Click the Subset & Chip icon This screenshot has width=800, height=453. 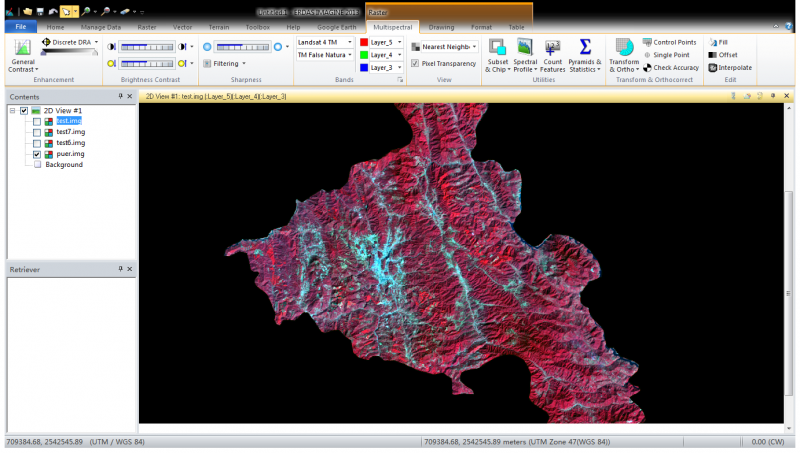pyautogui.click(x=497, y=47)
